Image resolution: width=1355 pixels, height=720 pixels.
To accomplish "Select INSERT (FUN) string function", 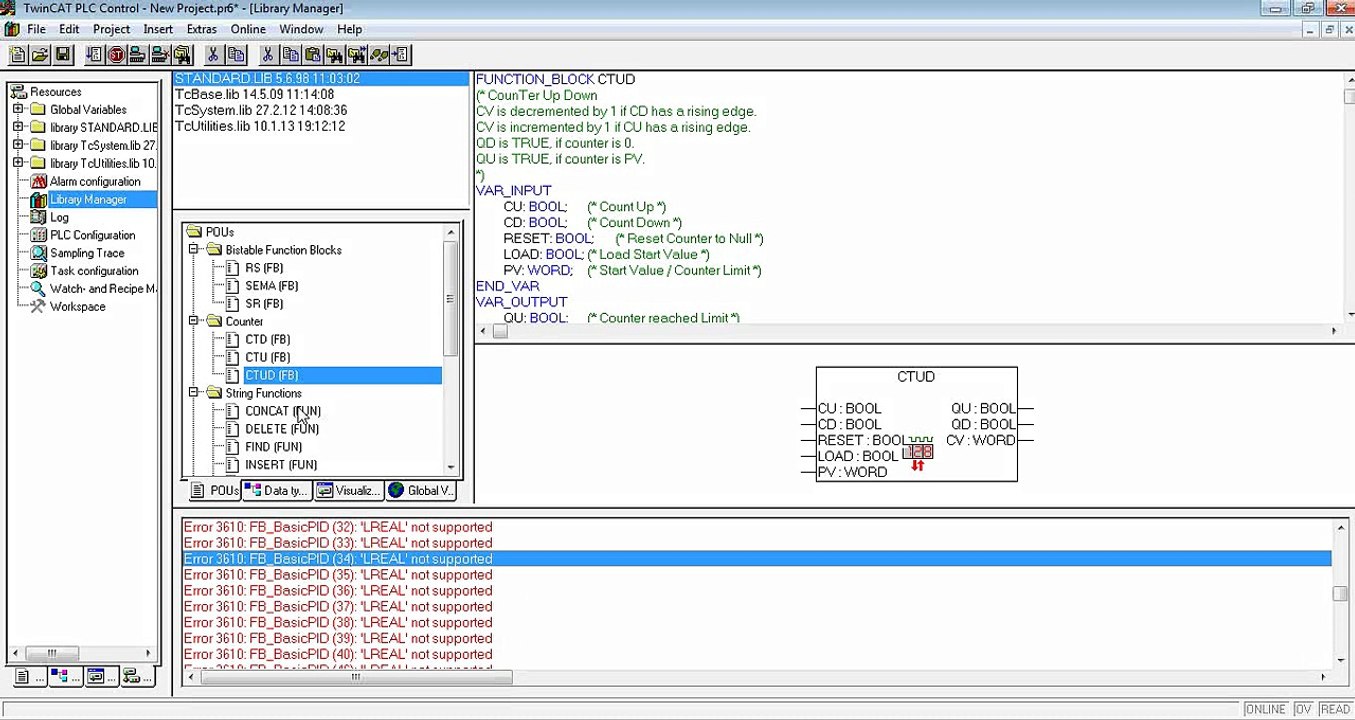I will point(281,465).
